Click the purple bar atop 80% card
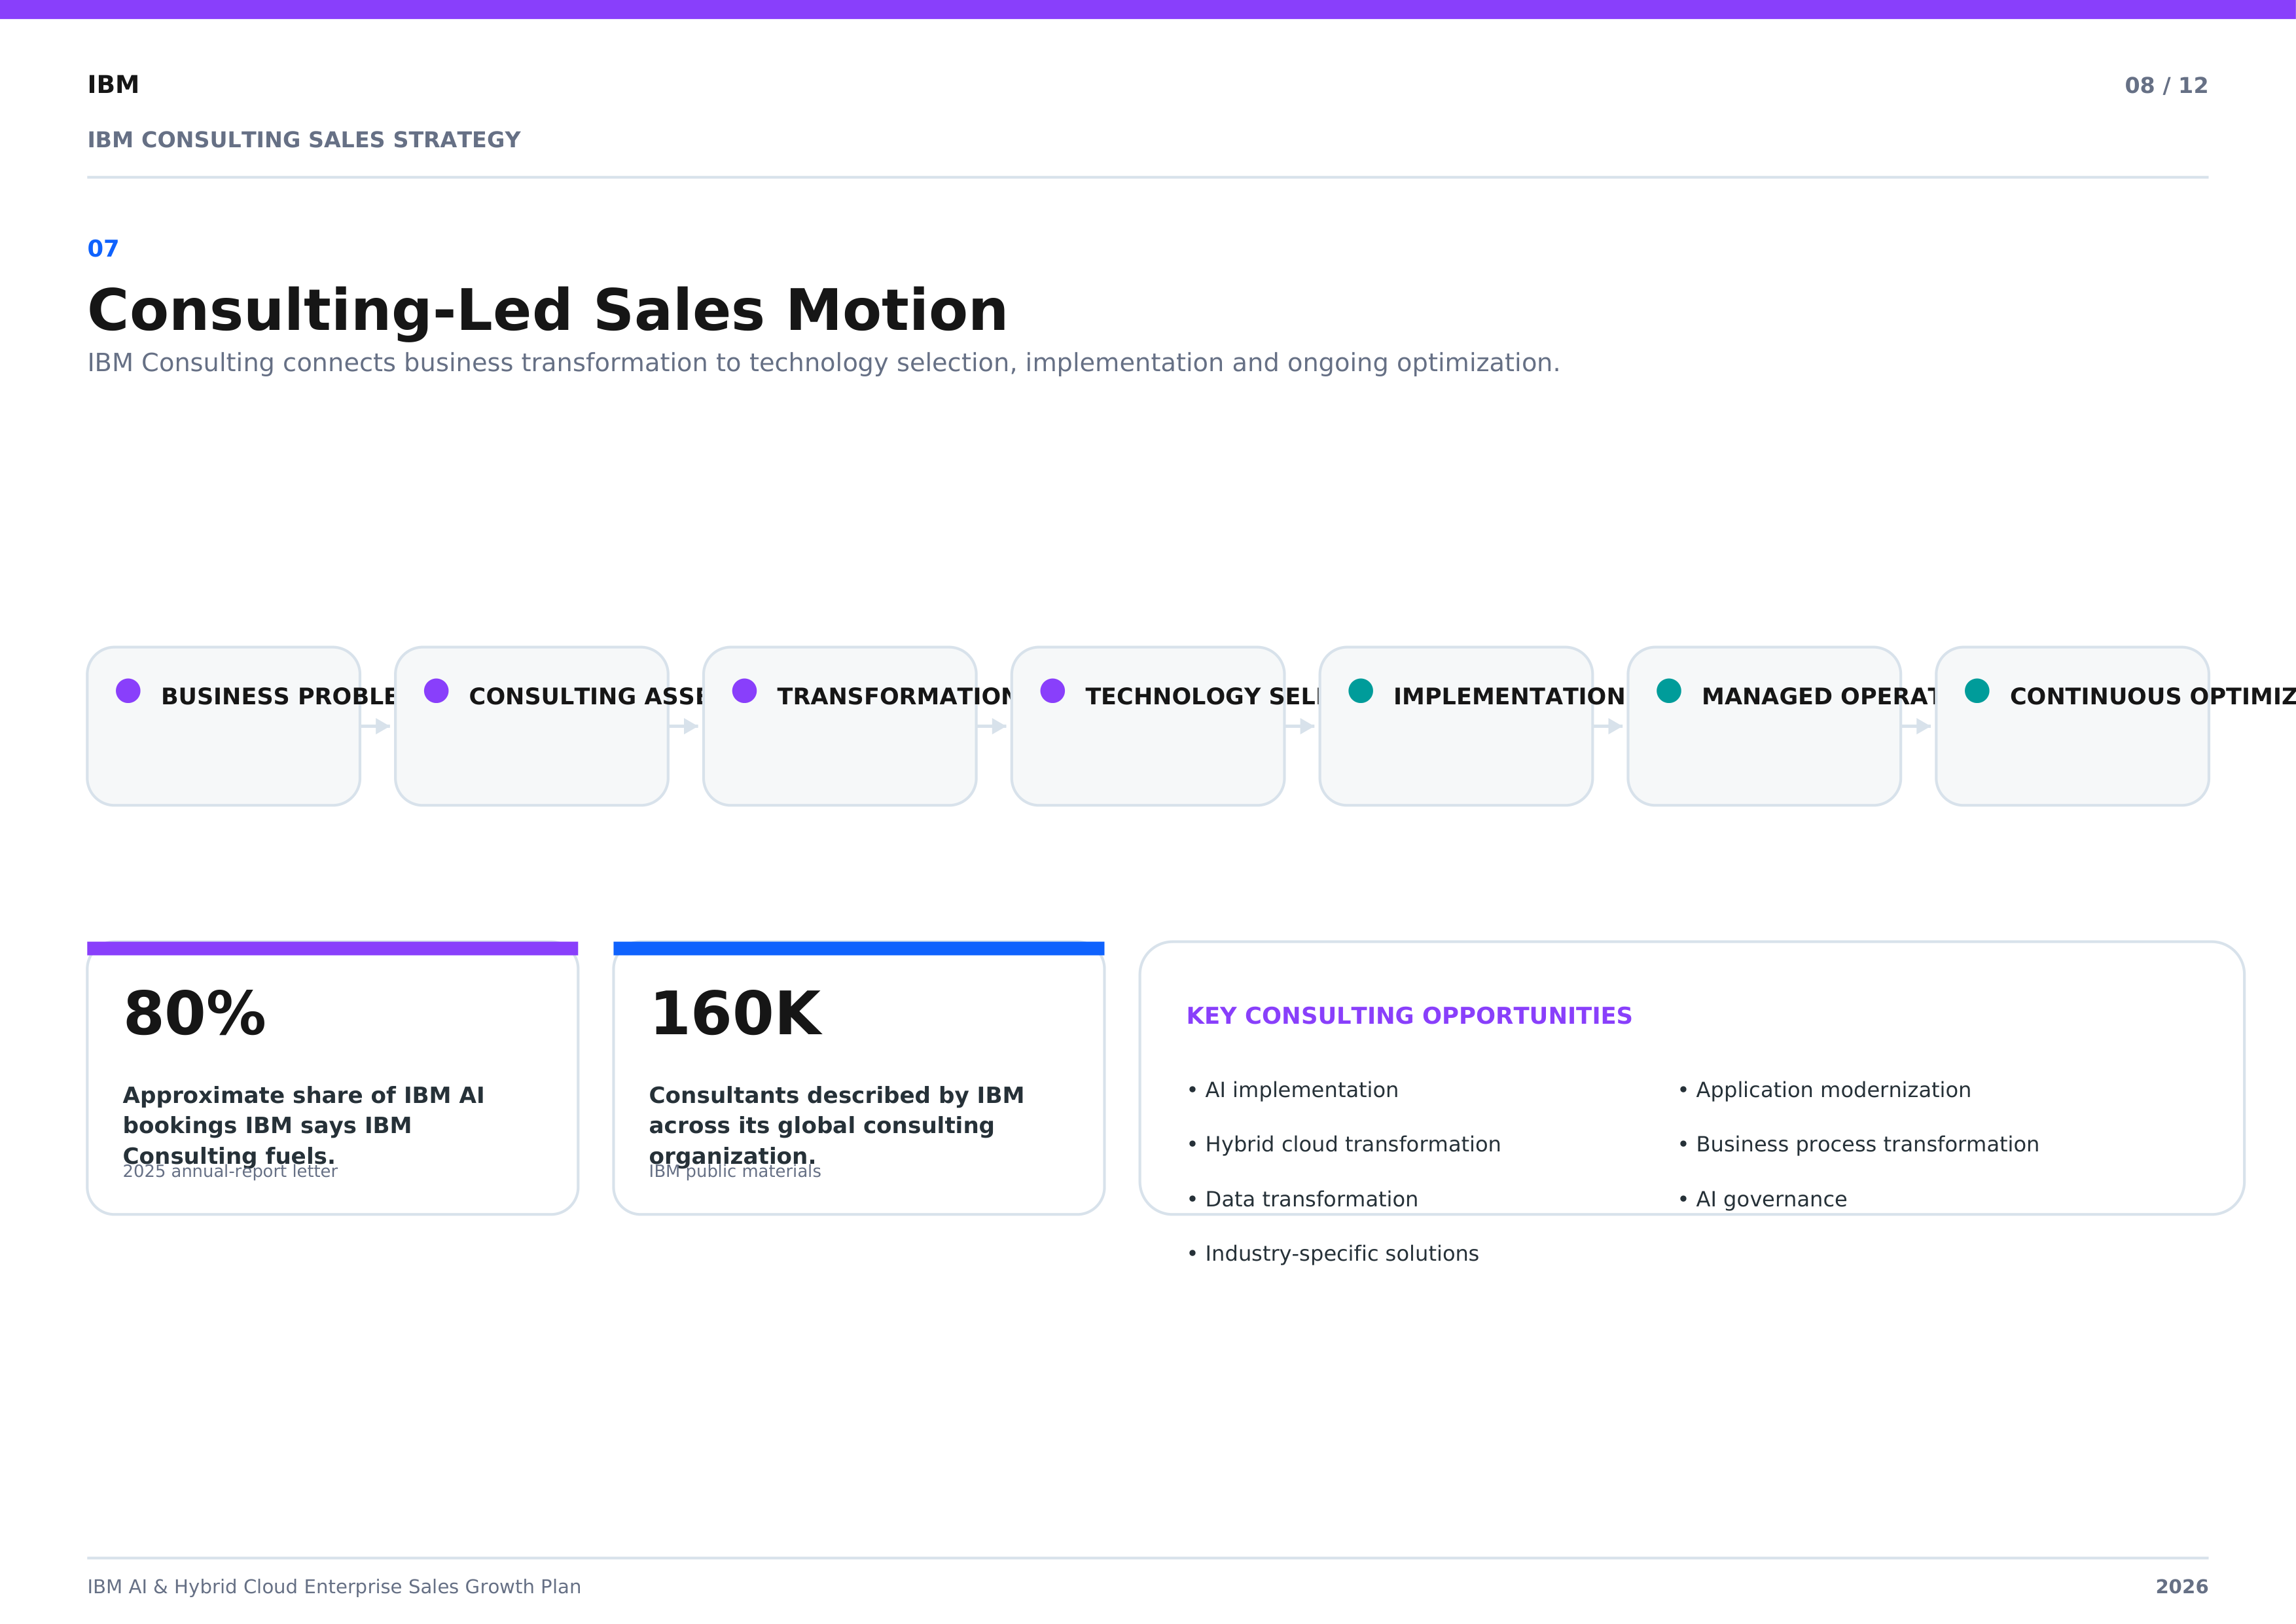The image size is (2296, 1624). pyautogui.click(x=332, y=948)
